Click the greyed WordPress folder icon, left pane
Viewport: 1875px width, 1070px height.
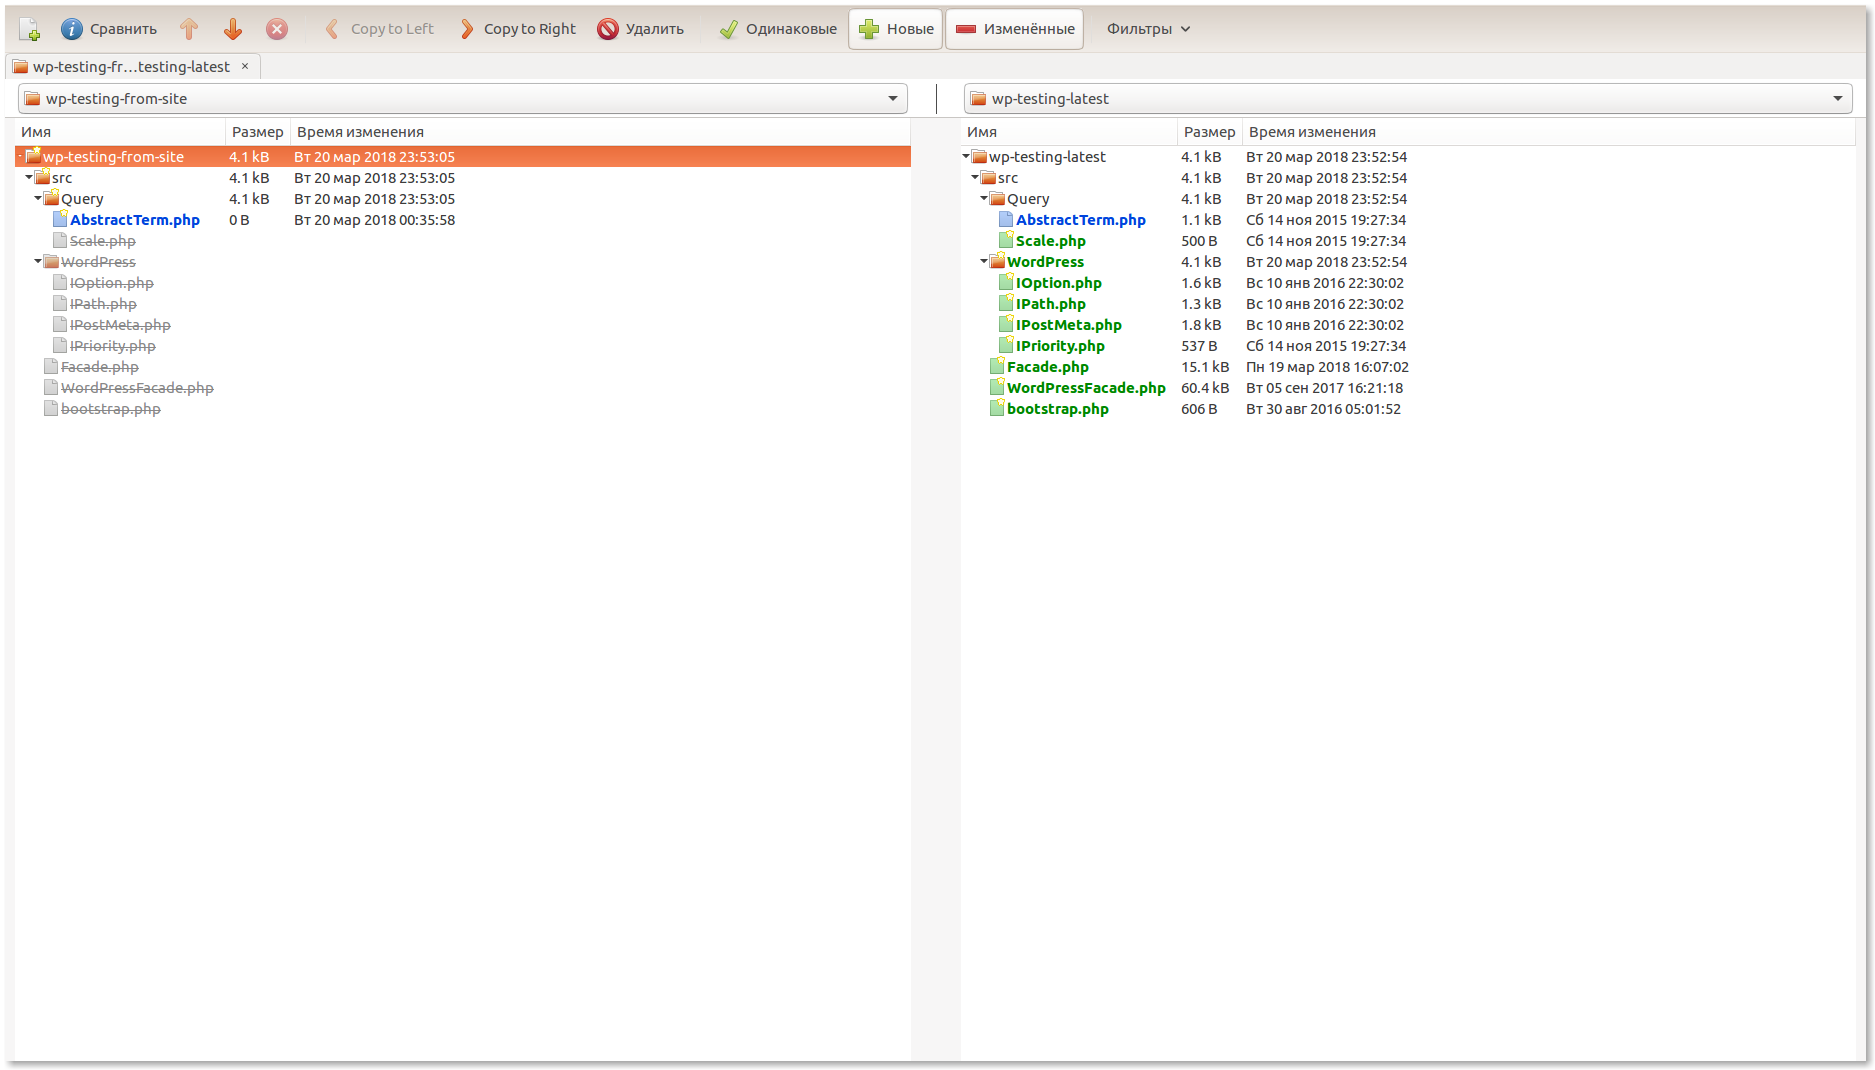51,261
